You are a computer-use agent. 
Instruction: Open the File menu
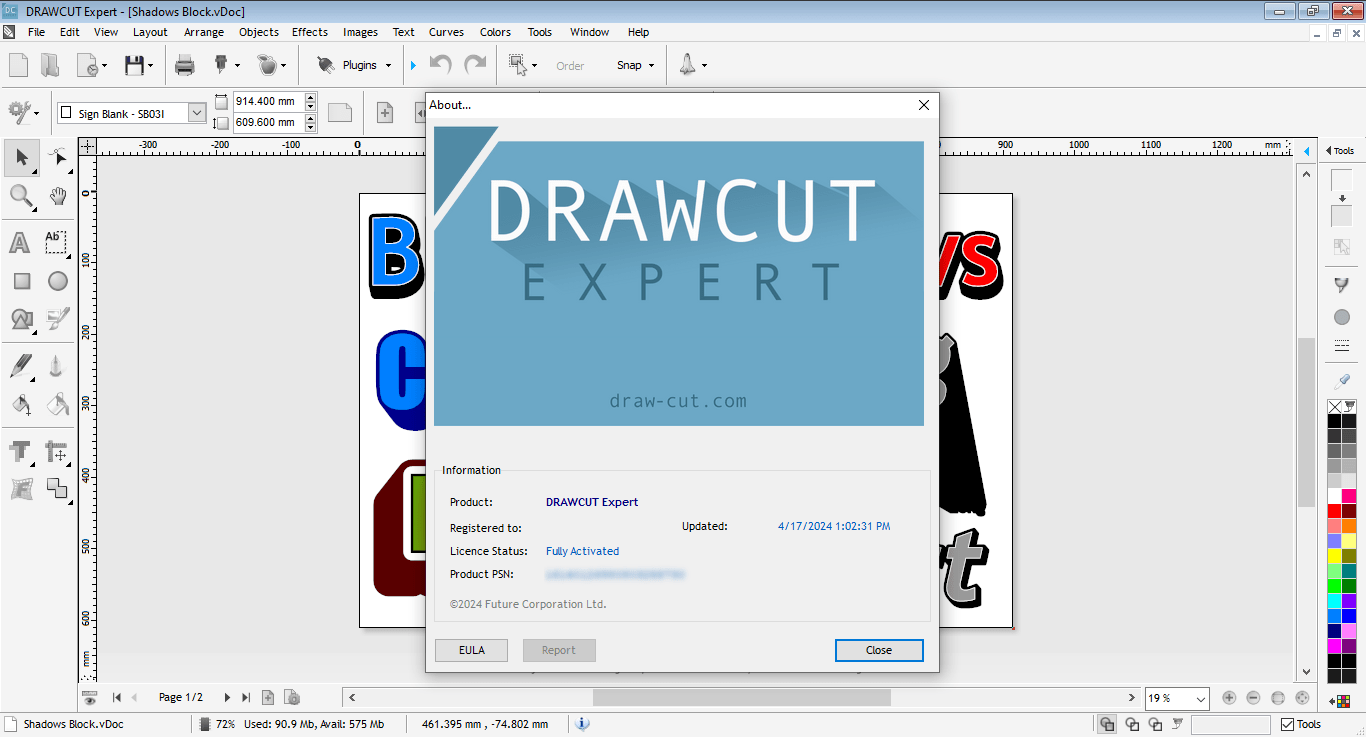(37, 32)
